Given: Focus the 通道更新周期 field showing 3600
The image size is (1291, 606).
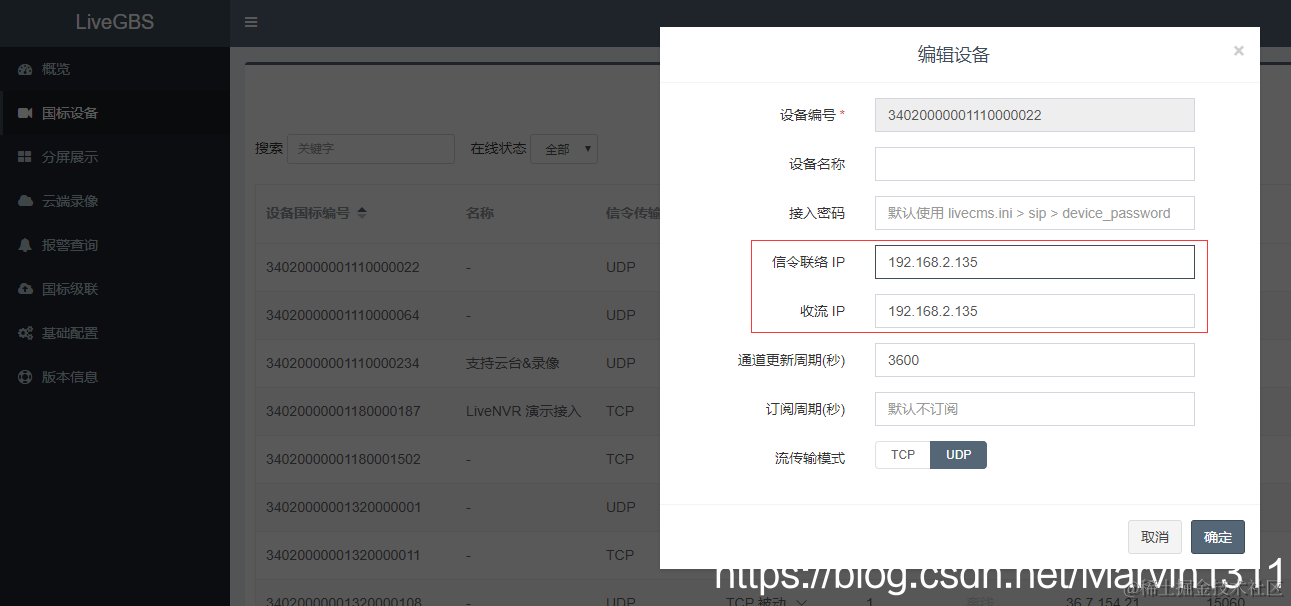Looking at the screenshot, I should (1035, 360).
